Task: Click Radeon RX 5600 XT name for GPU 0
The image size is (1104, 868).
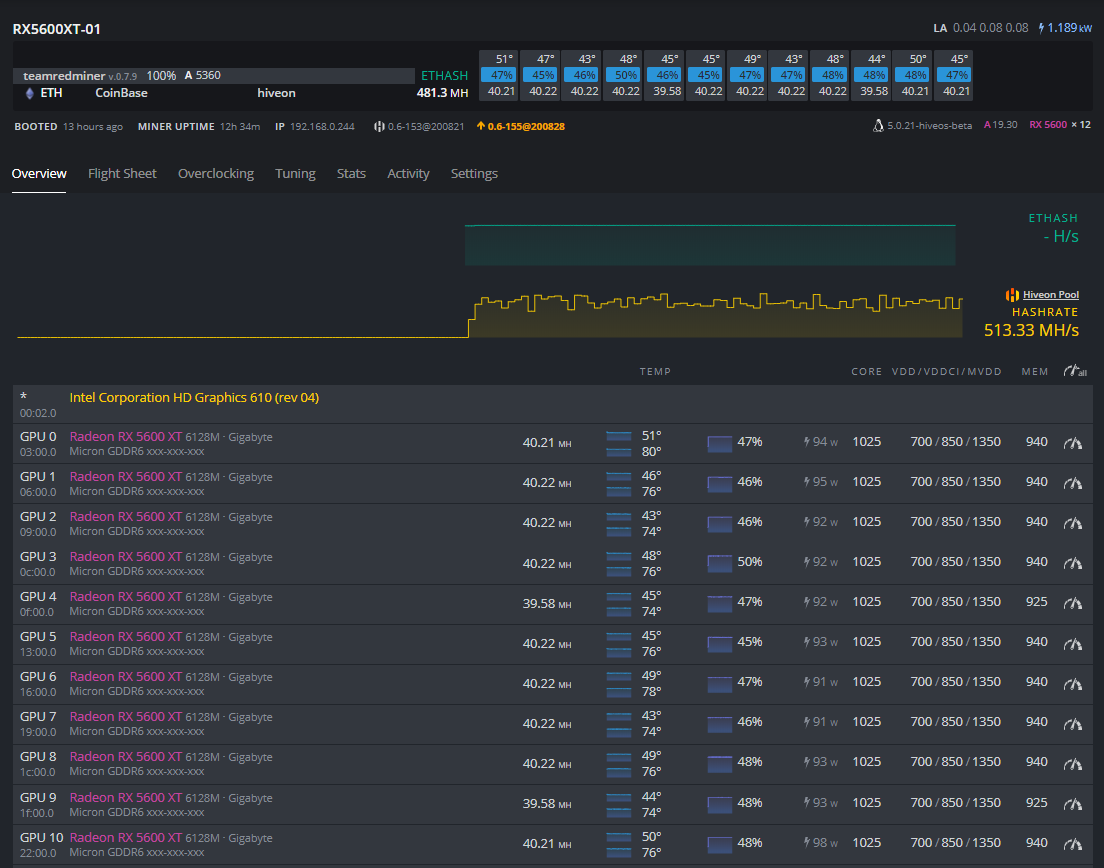Action: [x=125, y=436]
